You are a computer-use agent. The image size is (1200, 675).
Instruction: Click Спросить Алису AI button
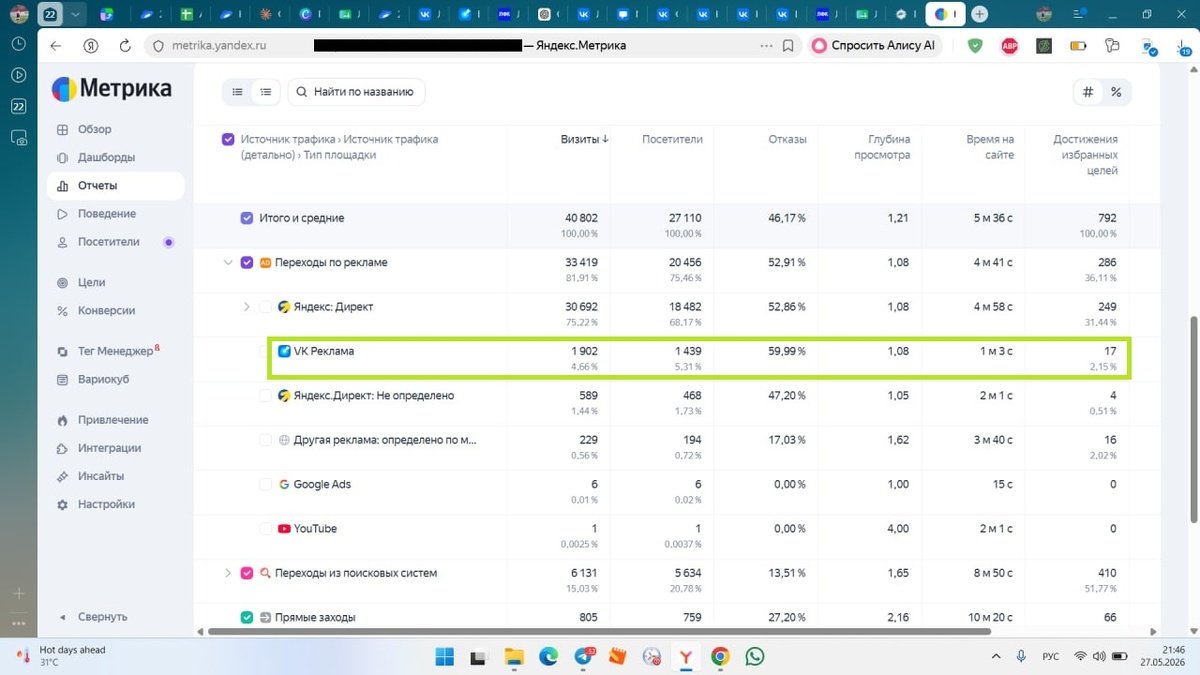(x=875, y=45)
